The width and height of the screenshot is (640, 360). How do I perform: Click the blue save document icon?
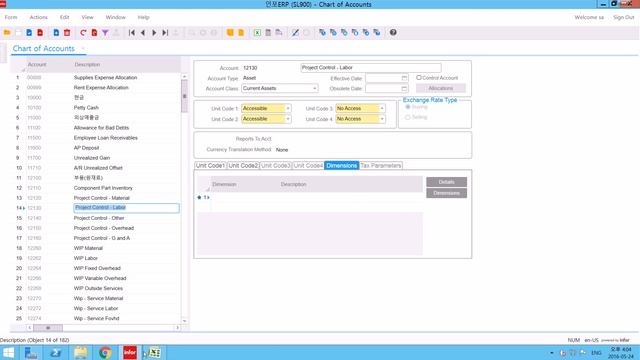coord(29,33)
